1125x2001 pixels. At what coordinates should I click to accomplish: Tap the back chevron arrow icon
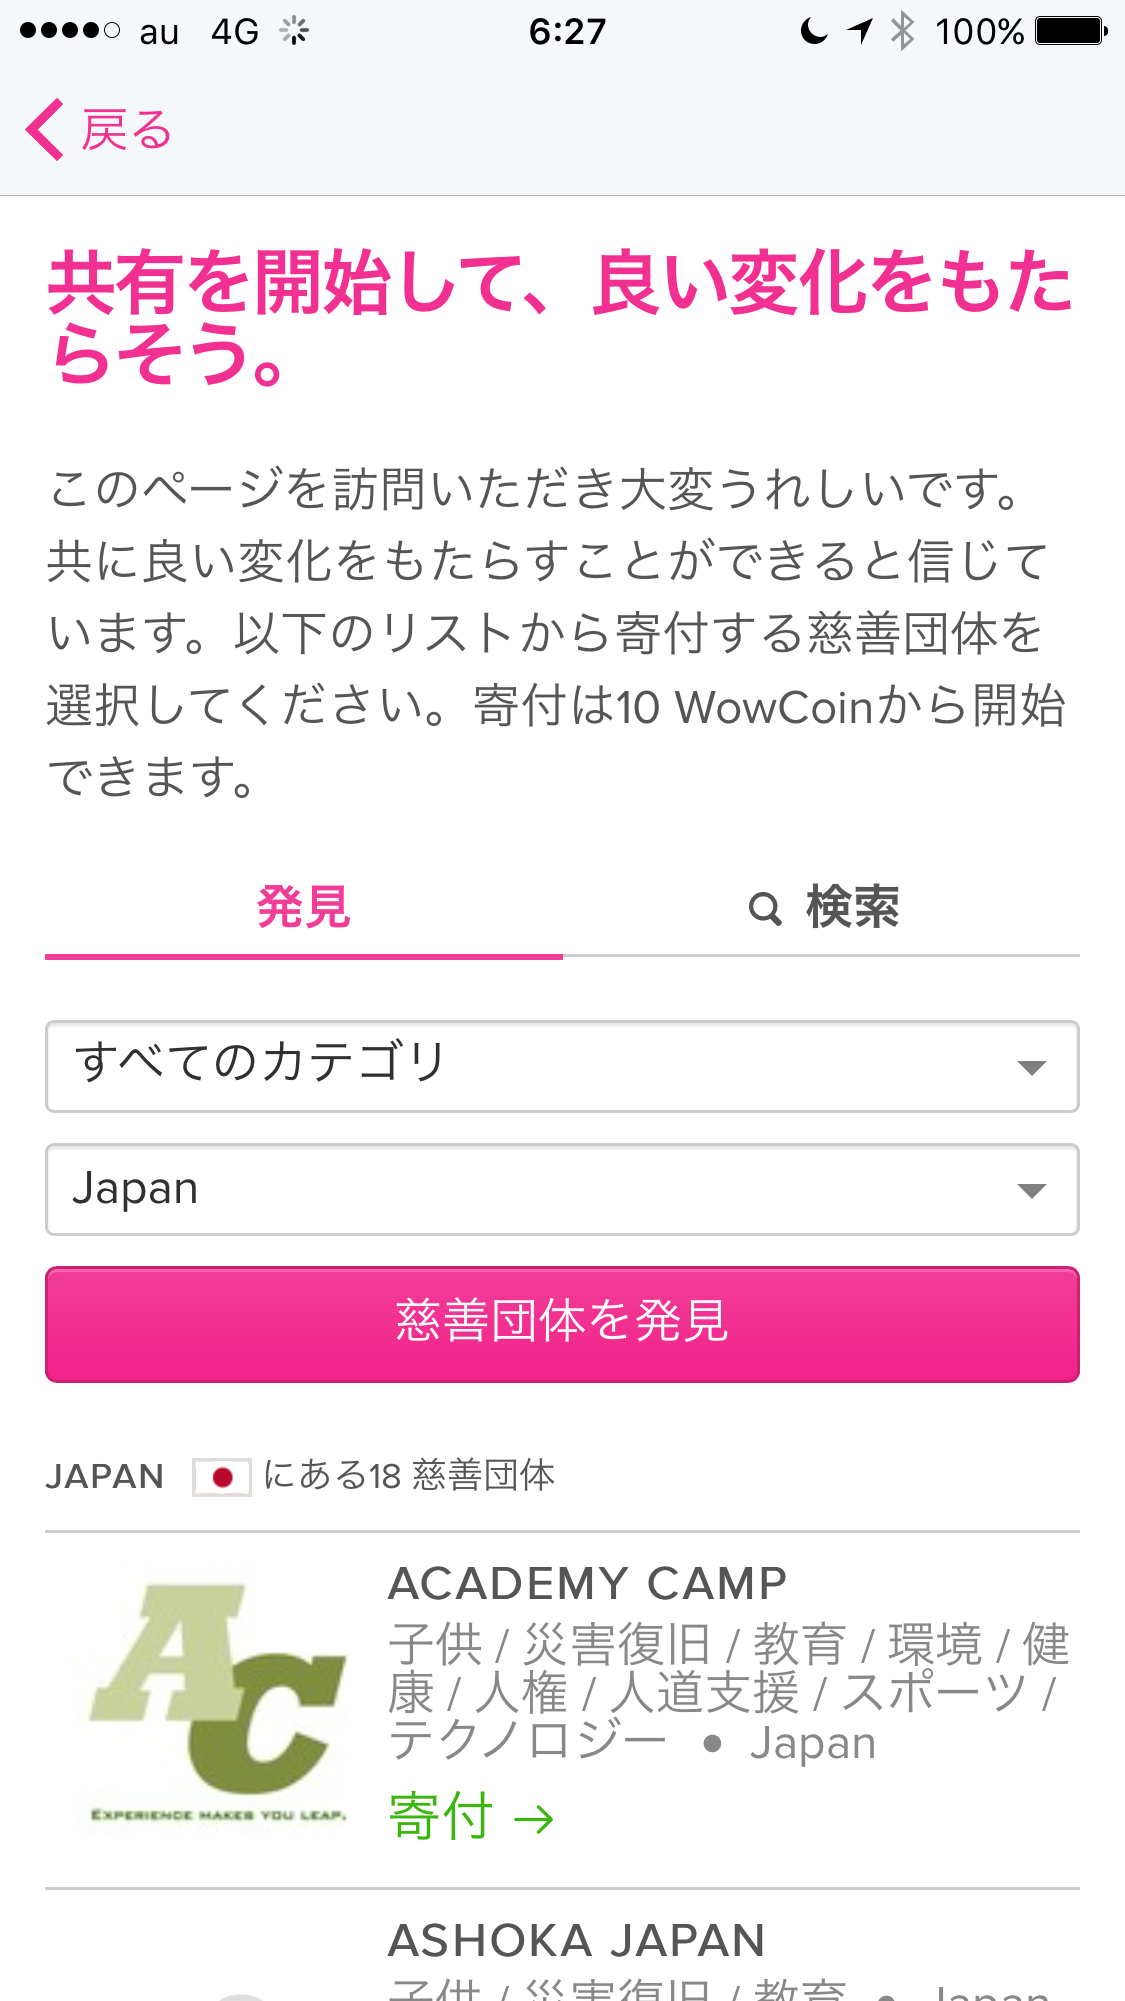pos(45,128)
